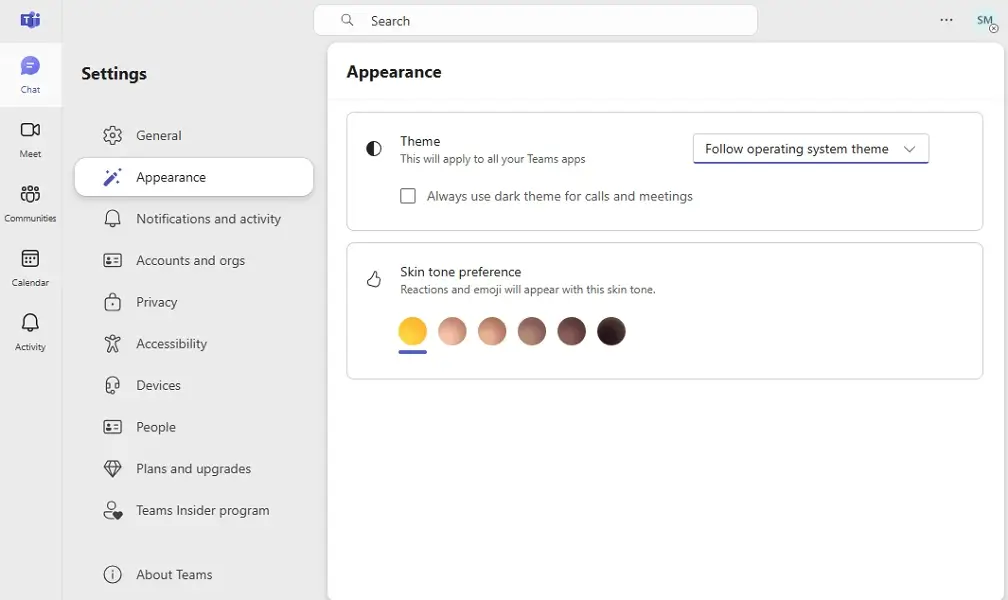1008x600 pixels.
Task: Click the Notifications and activity bell icon
Action: (112, 219)
